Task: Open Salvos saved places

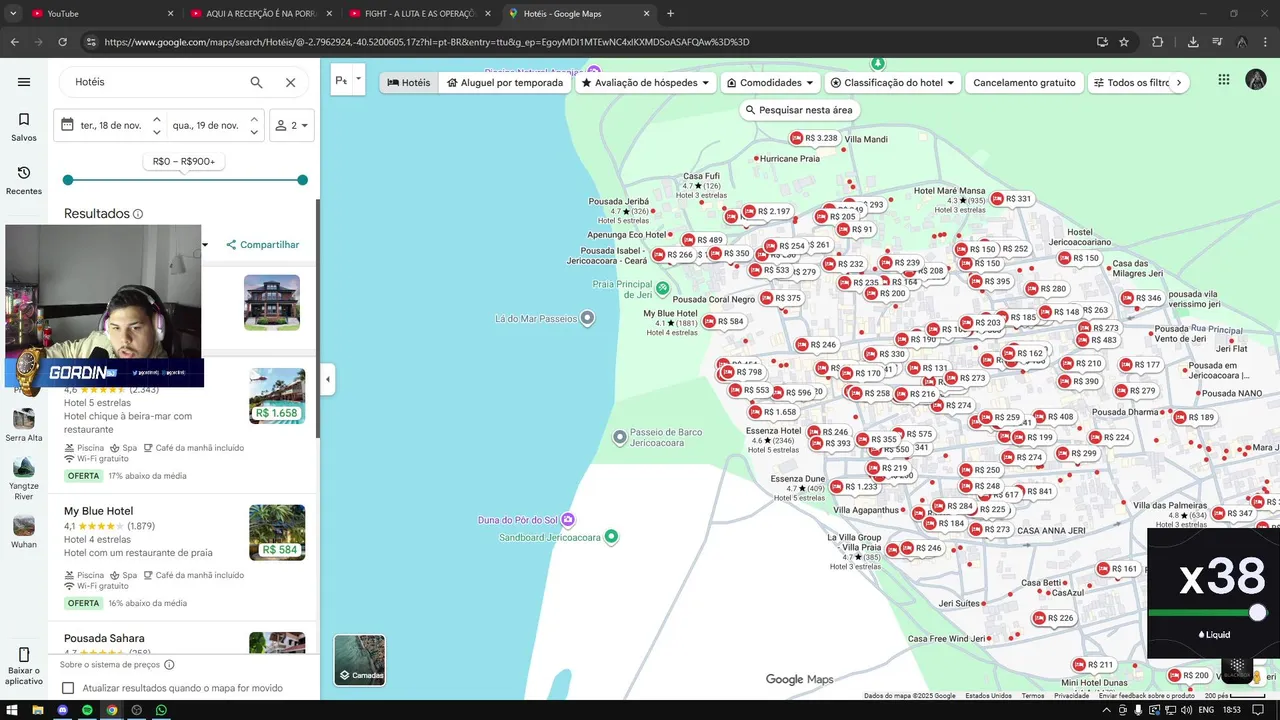Action: click(x=24, y=127)
